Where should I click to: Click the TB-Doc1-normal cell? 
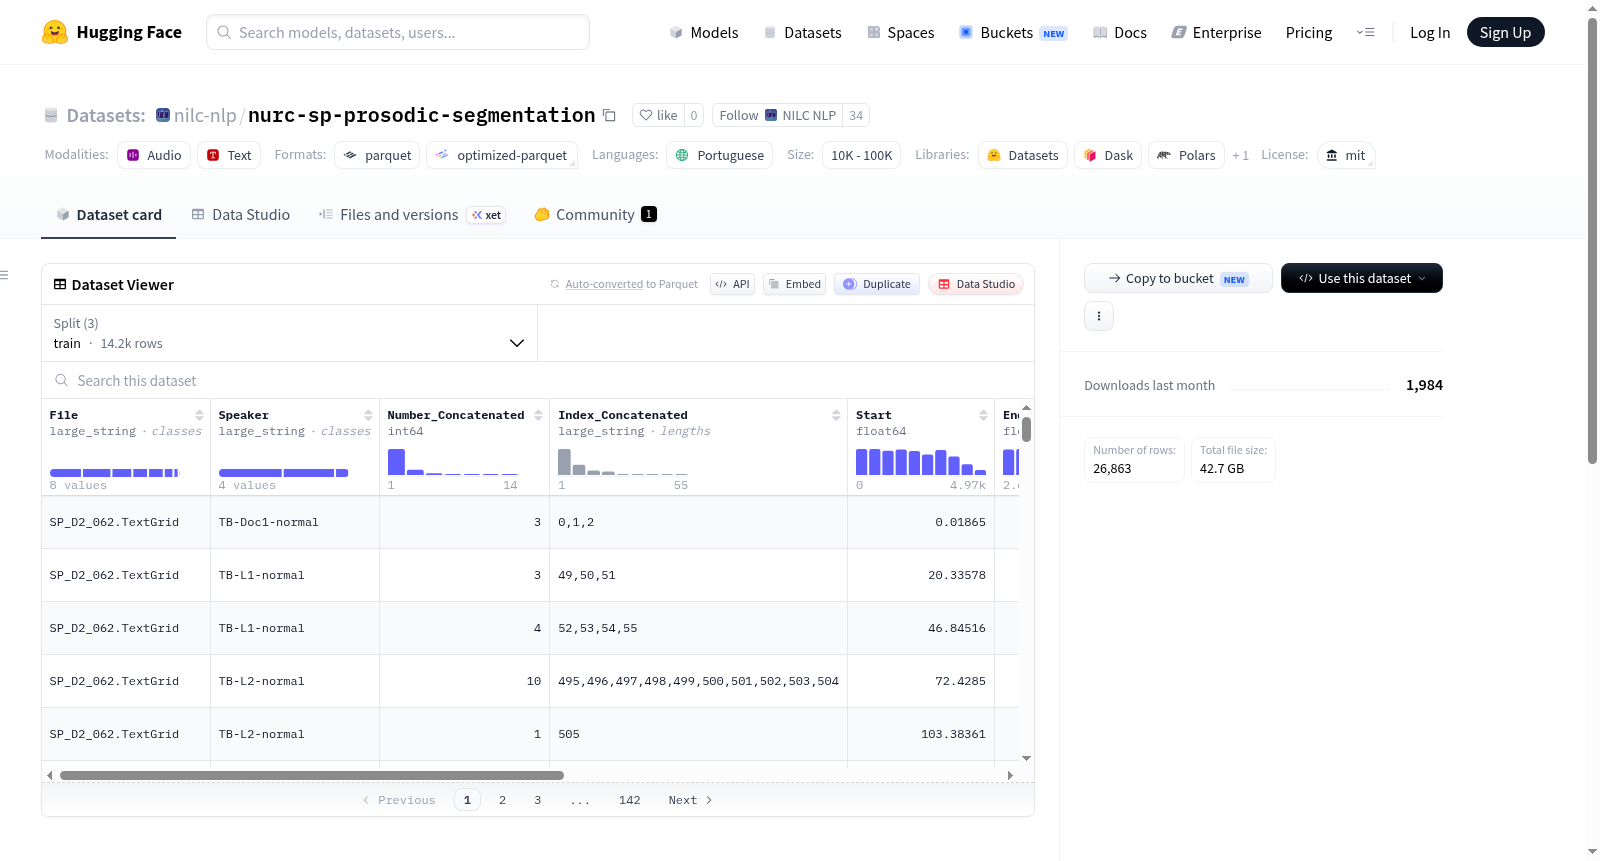click(x=294, y=522)
